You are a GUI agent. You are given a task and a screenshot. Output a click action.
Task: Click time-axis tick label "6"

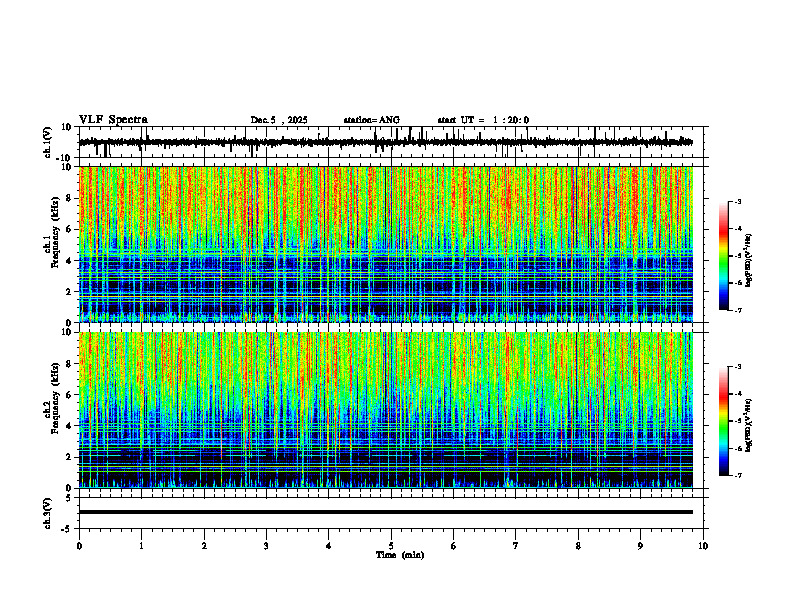click(454, 546)
